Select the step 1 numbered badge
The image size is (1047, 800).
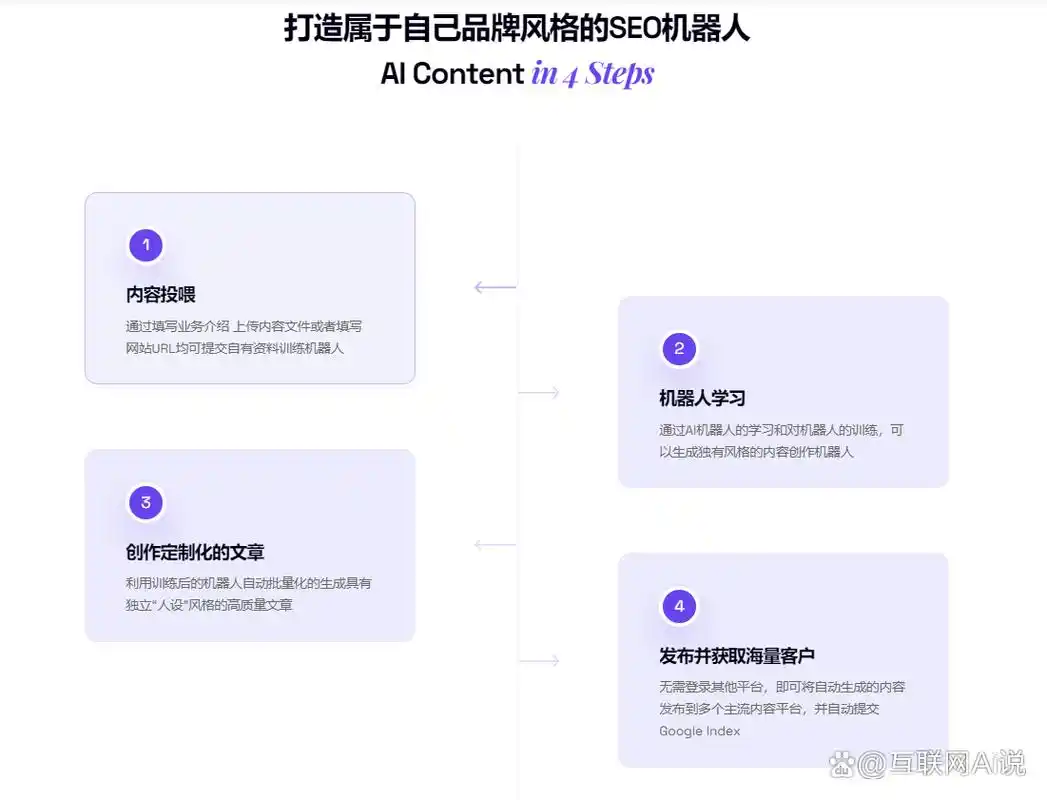click(x=145, y=244)
